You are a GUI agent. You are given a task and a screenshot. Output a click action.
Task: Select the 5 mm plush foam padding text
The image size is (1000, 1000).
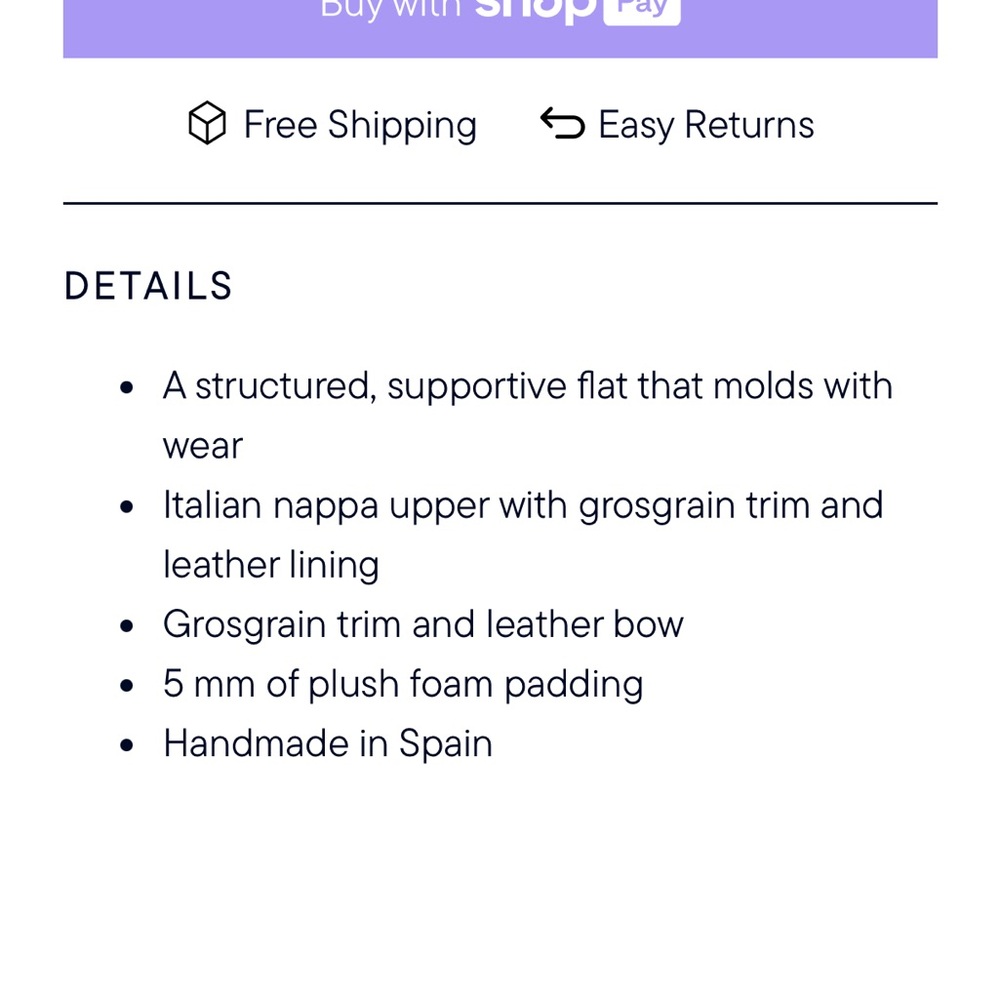click(403, 684)
